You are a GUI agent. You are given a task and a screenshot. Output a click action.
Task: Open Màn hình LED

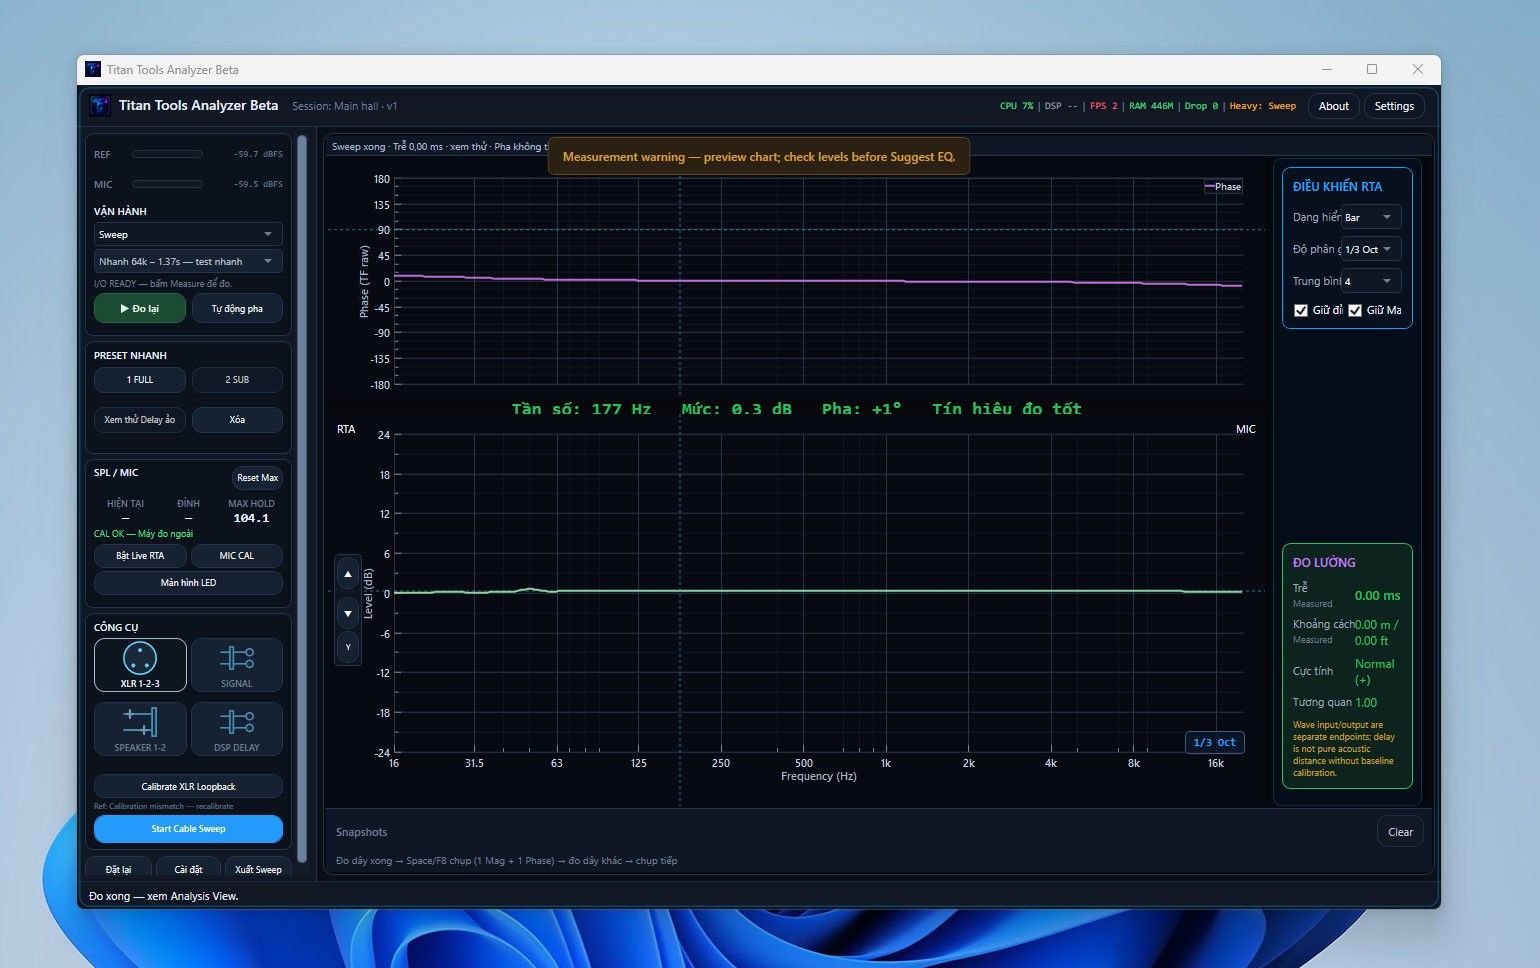pyautogui.click(x=188, y=583)
